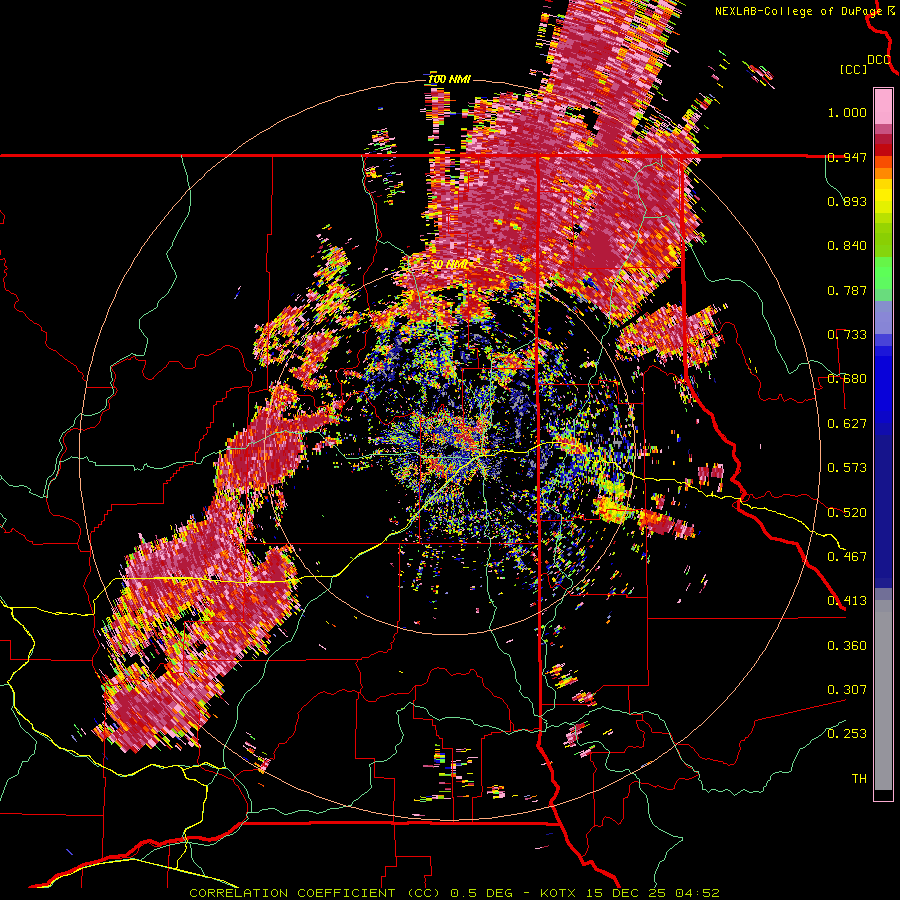Click the TH threshold legend label
Image resolution: width=900 pixels, height=900 pixels.
tap(859, 778)
